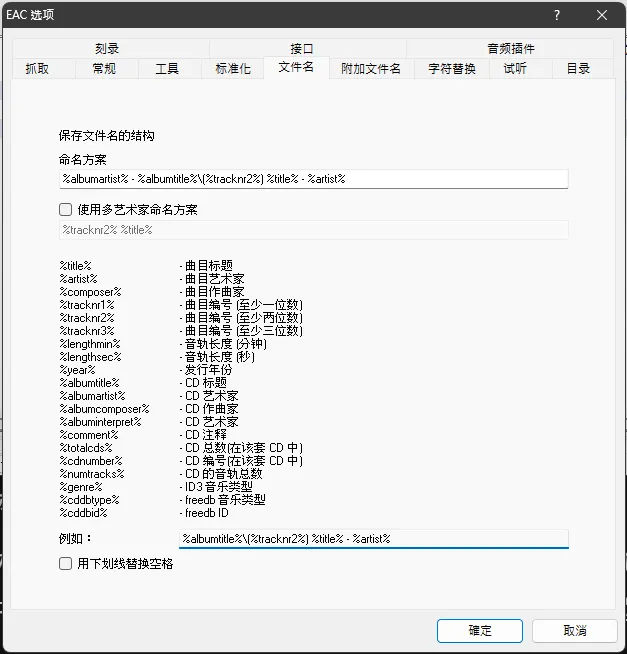
Task: Open the 刻录 tab
Action: point(111,48)
